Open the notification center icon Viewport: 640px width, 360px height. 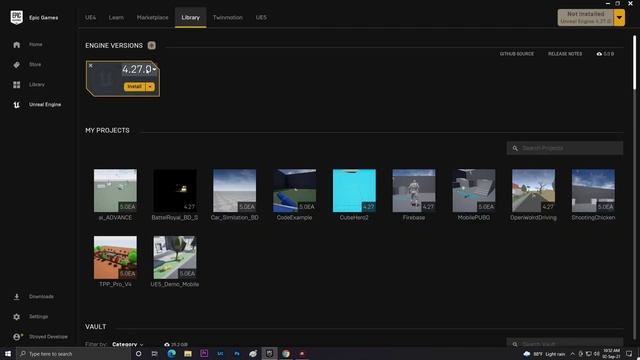[x=629, y=354]
